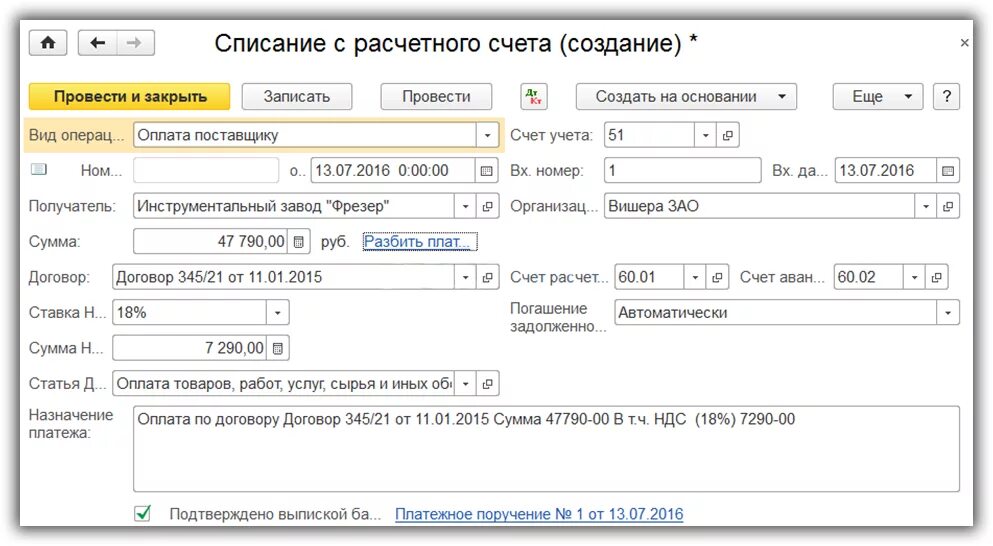Expand Погашение задолженности dropdown arrow
The width and height of the screenshot is (993, 546).
click(x=947, y=313)
